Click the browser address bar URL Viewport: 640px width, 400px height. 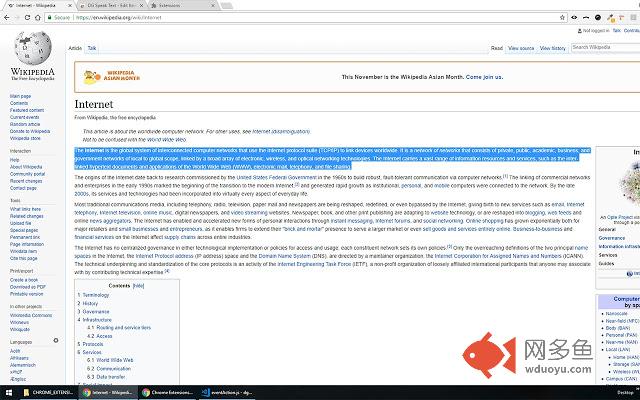(118, 18)
